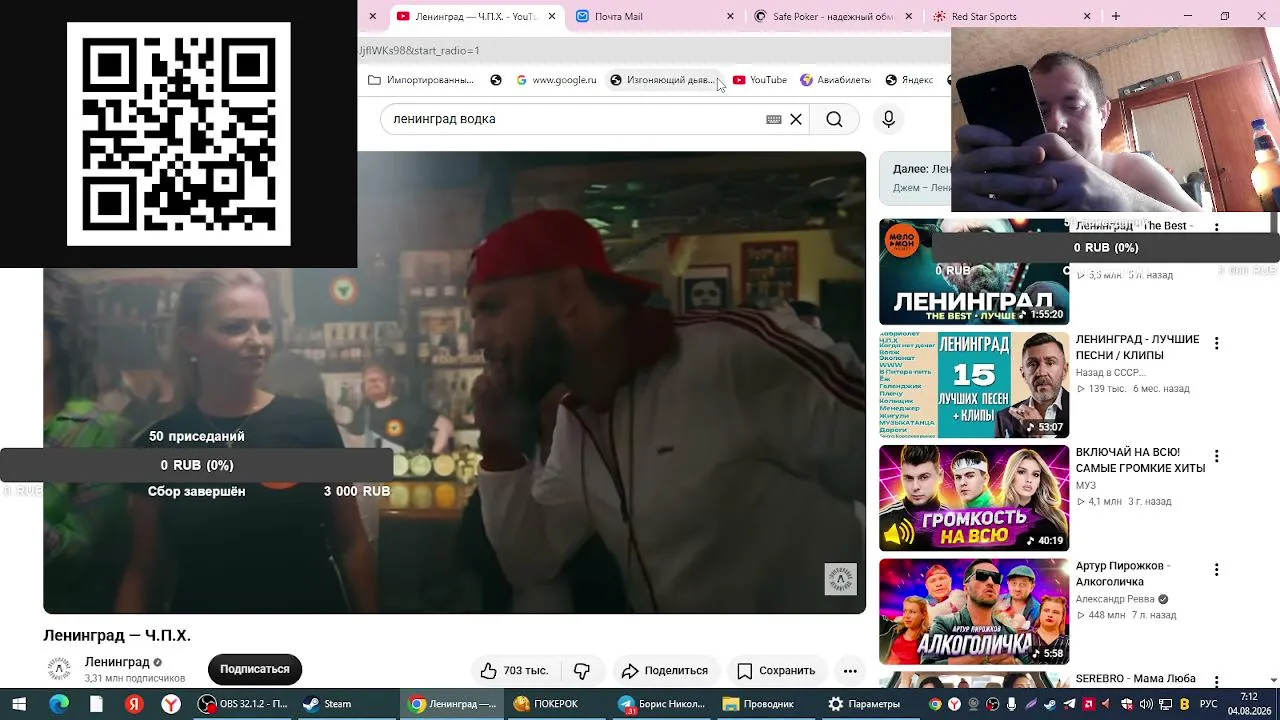Viewport: 1280px width, 720px height.
Task: Open a new browser tab
Action: (1116, 16)
